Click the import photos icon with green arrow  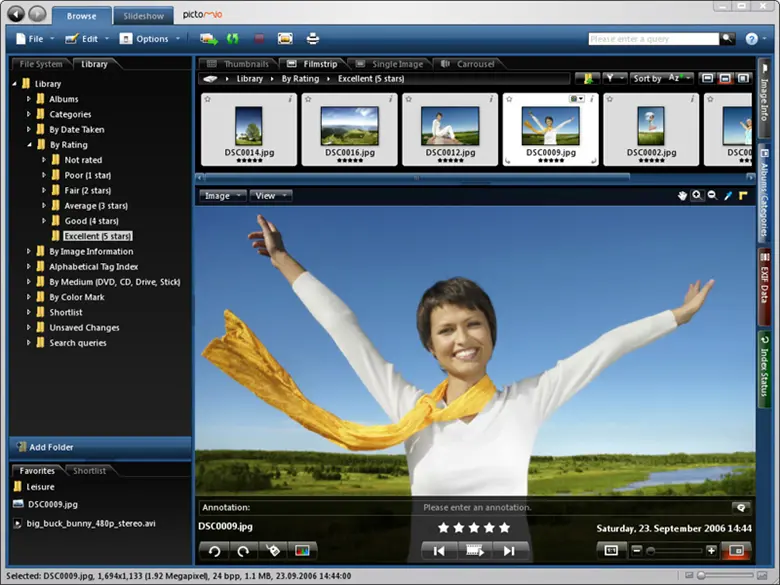tap(208, 39)
